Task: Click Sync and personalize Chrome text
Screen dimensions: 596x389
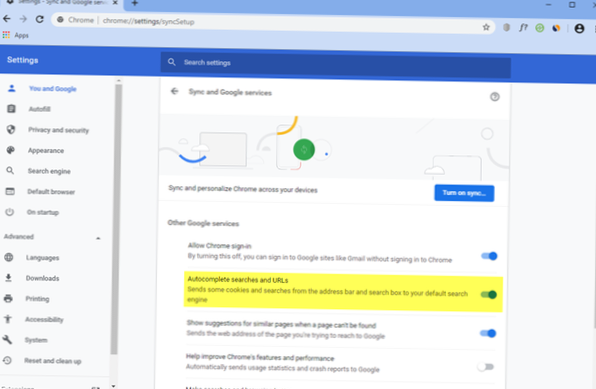Action: pyautogui.click(x=243, y=189)
